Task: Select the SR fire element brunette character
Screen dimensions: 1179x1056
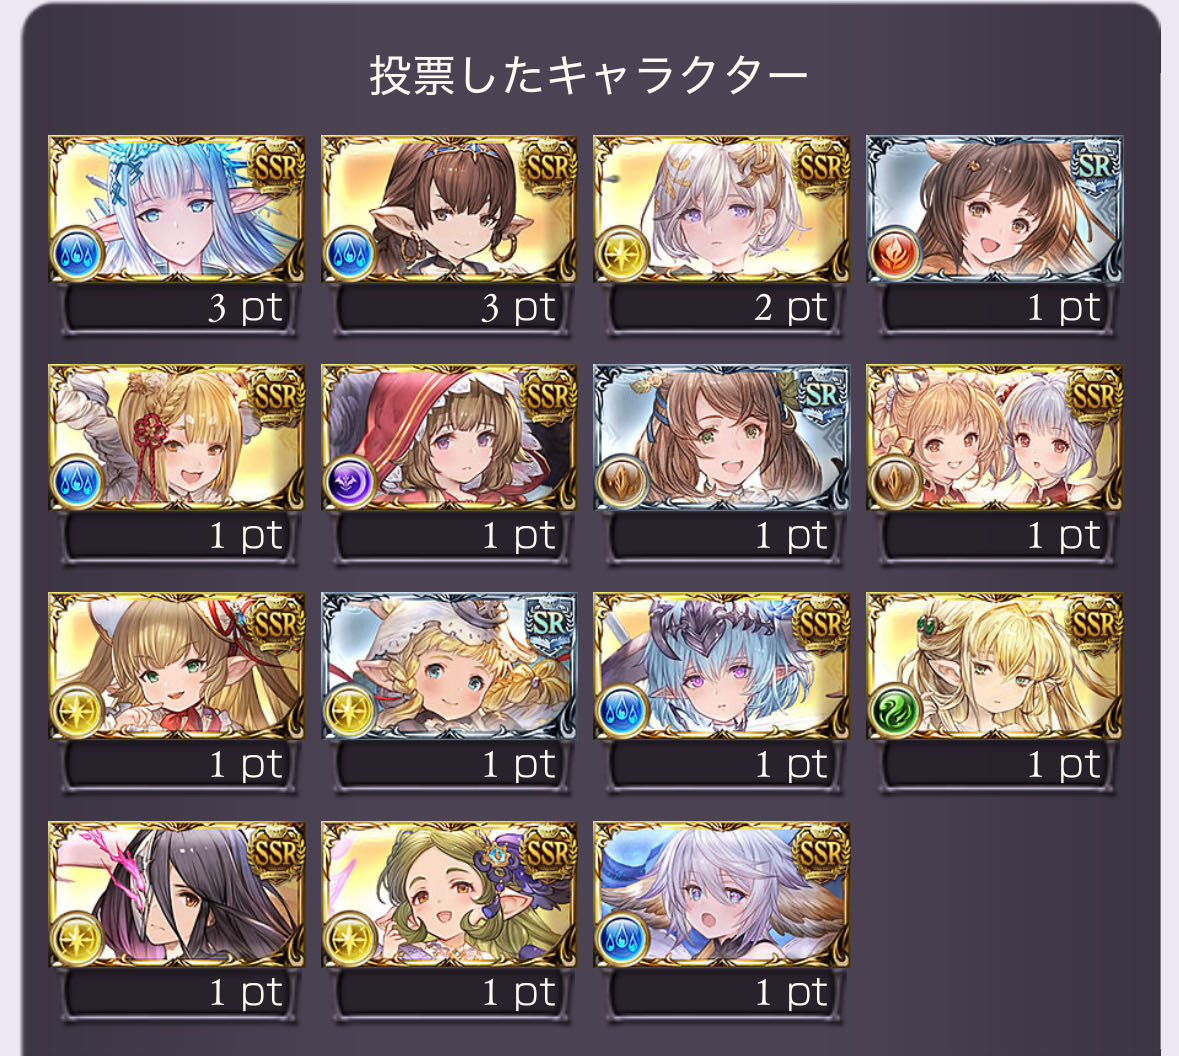Action: coord(994,208)
